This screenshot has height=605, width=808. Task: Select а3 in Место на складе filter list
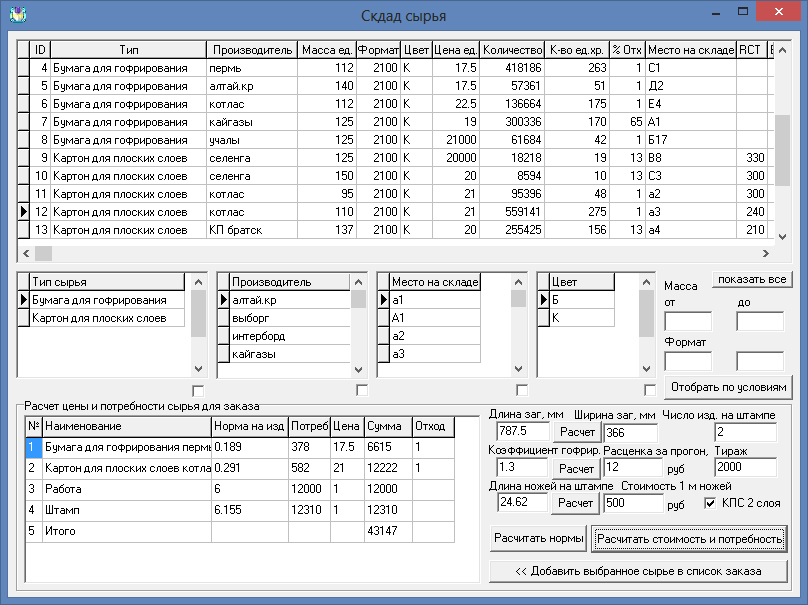(435, 354)
